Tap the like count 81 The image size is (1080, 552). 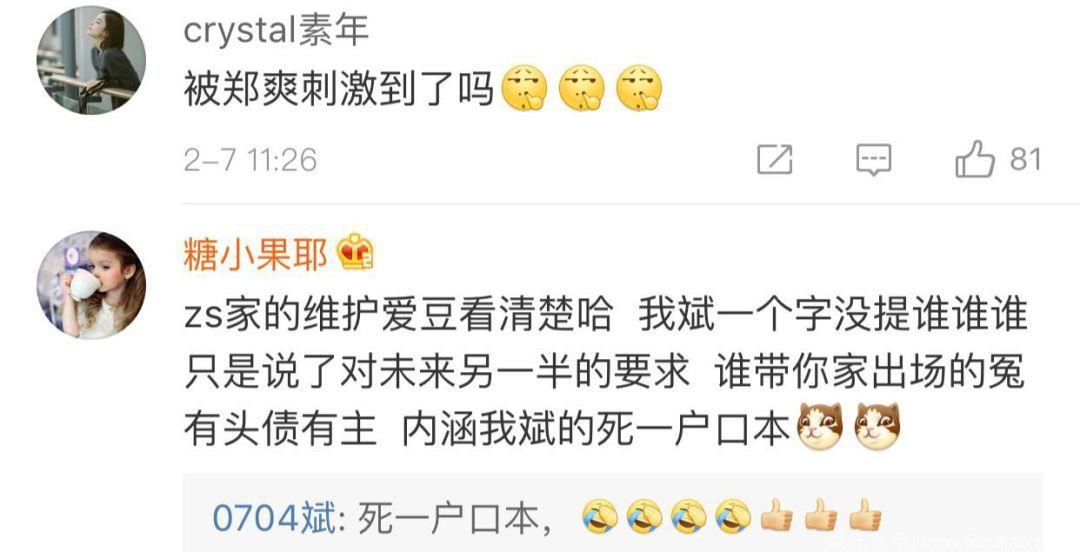(x=1026, y=159)
